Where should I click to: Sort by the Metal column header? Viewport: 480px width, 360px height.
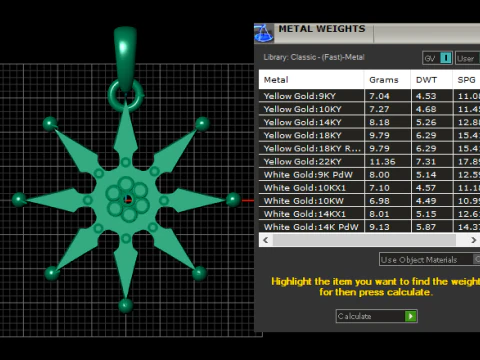coord(311,80)
